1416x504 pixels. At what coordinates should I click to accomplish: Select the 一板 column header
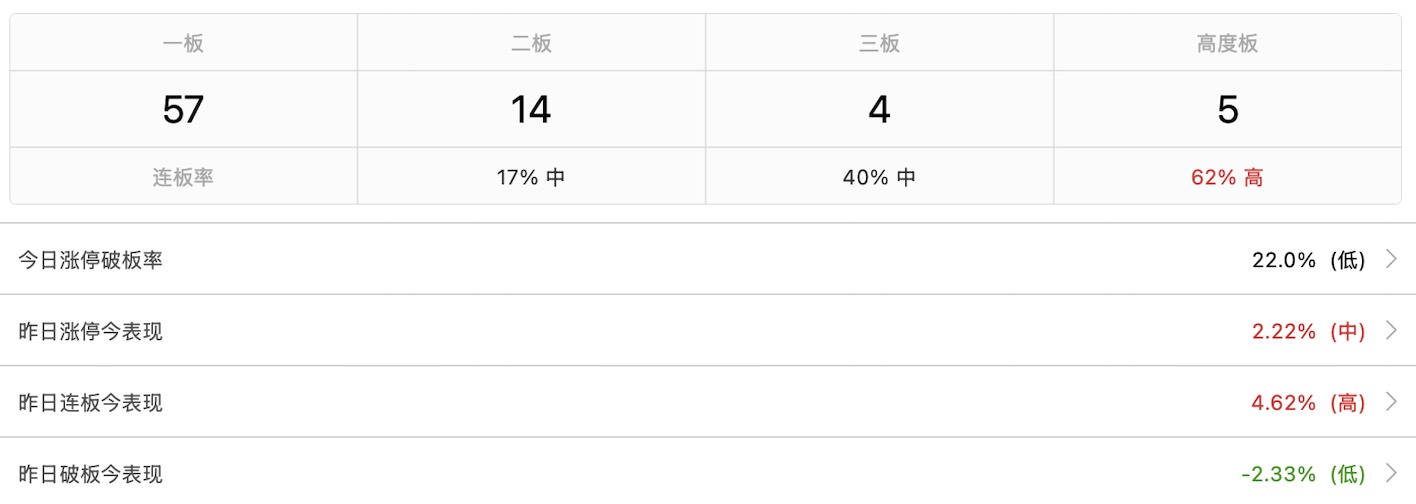click(x=183, y=43)
